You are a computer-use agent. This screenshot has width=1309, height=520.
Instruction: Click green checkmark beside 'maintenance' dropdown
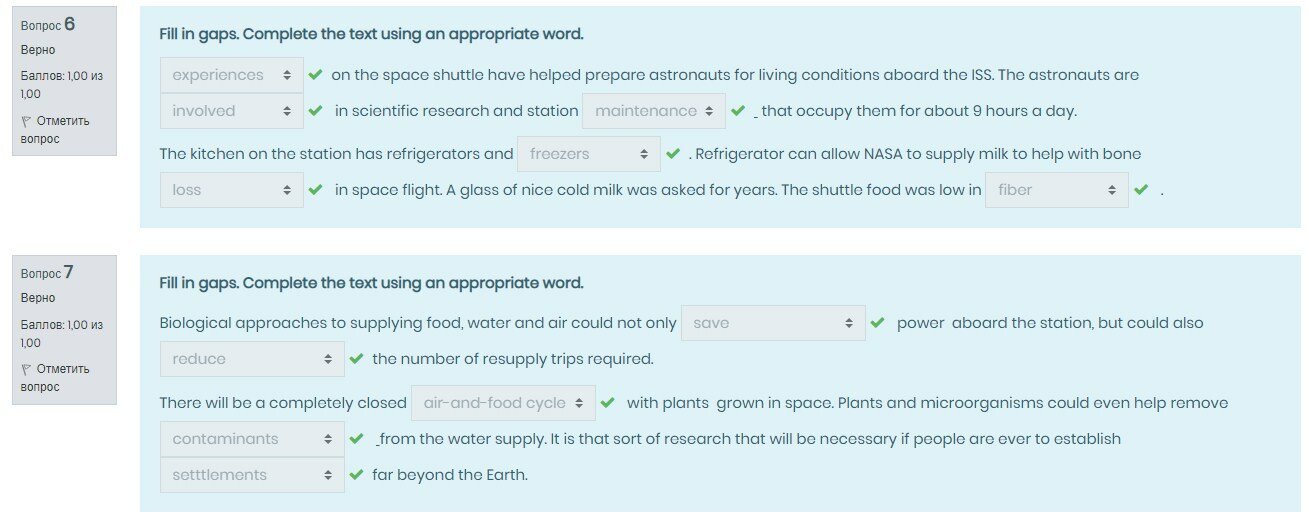[738, 111]
